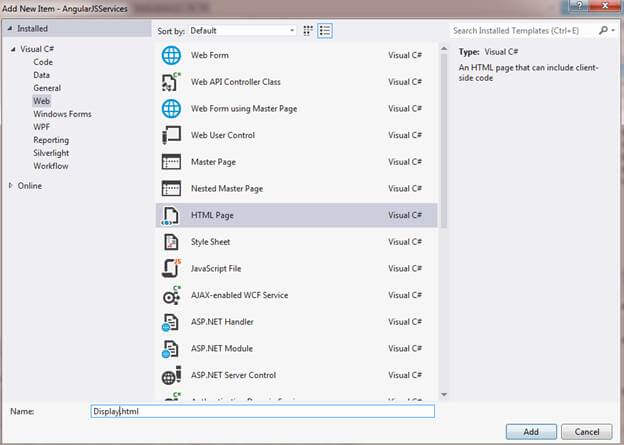Select the Web User Control icon
This screenshot has width=624, height=445.
point(171,135)
